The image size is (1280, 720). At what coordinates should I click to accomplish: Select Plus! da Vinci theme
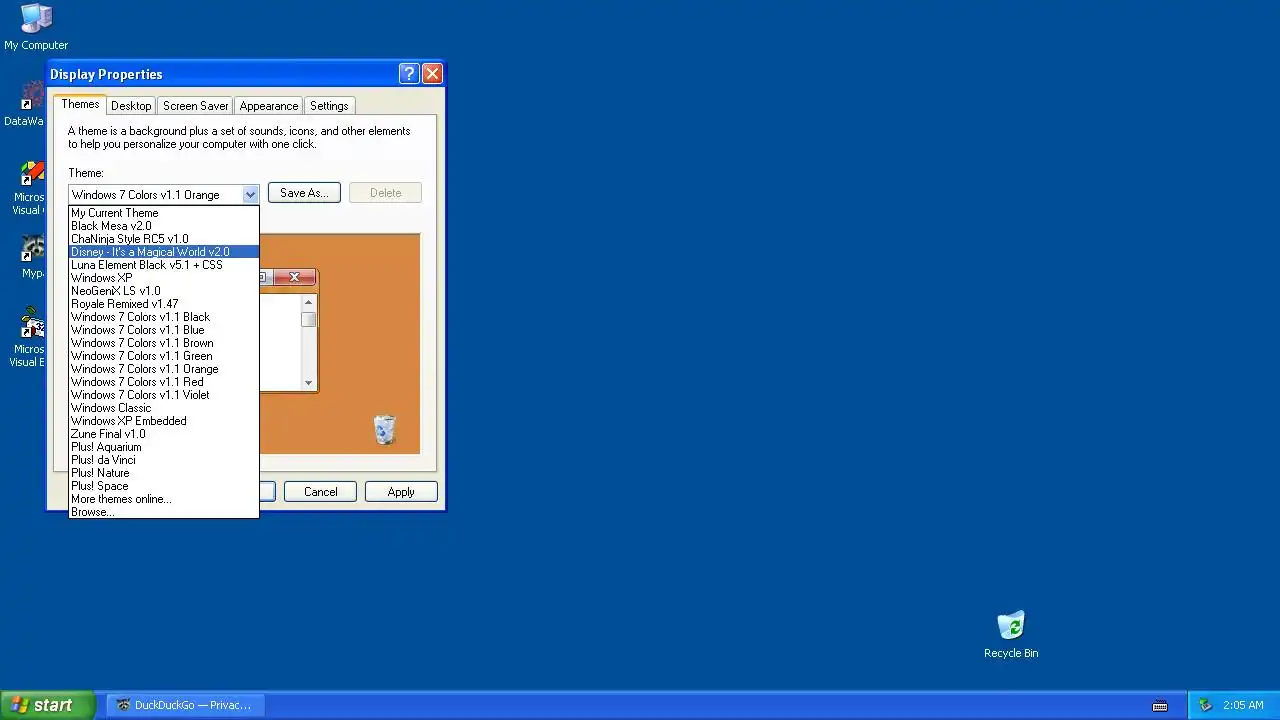pyautogui.click(x=164, y=460)
